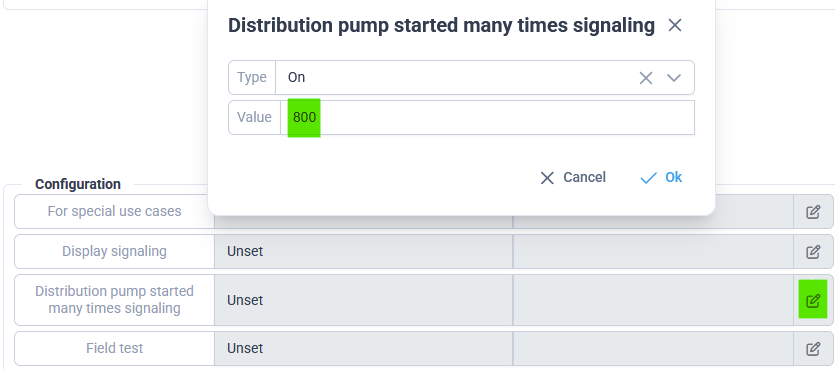Click the Value field label in dialog
Viewport: 835px width, 369px height.
254,117
